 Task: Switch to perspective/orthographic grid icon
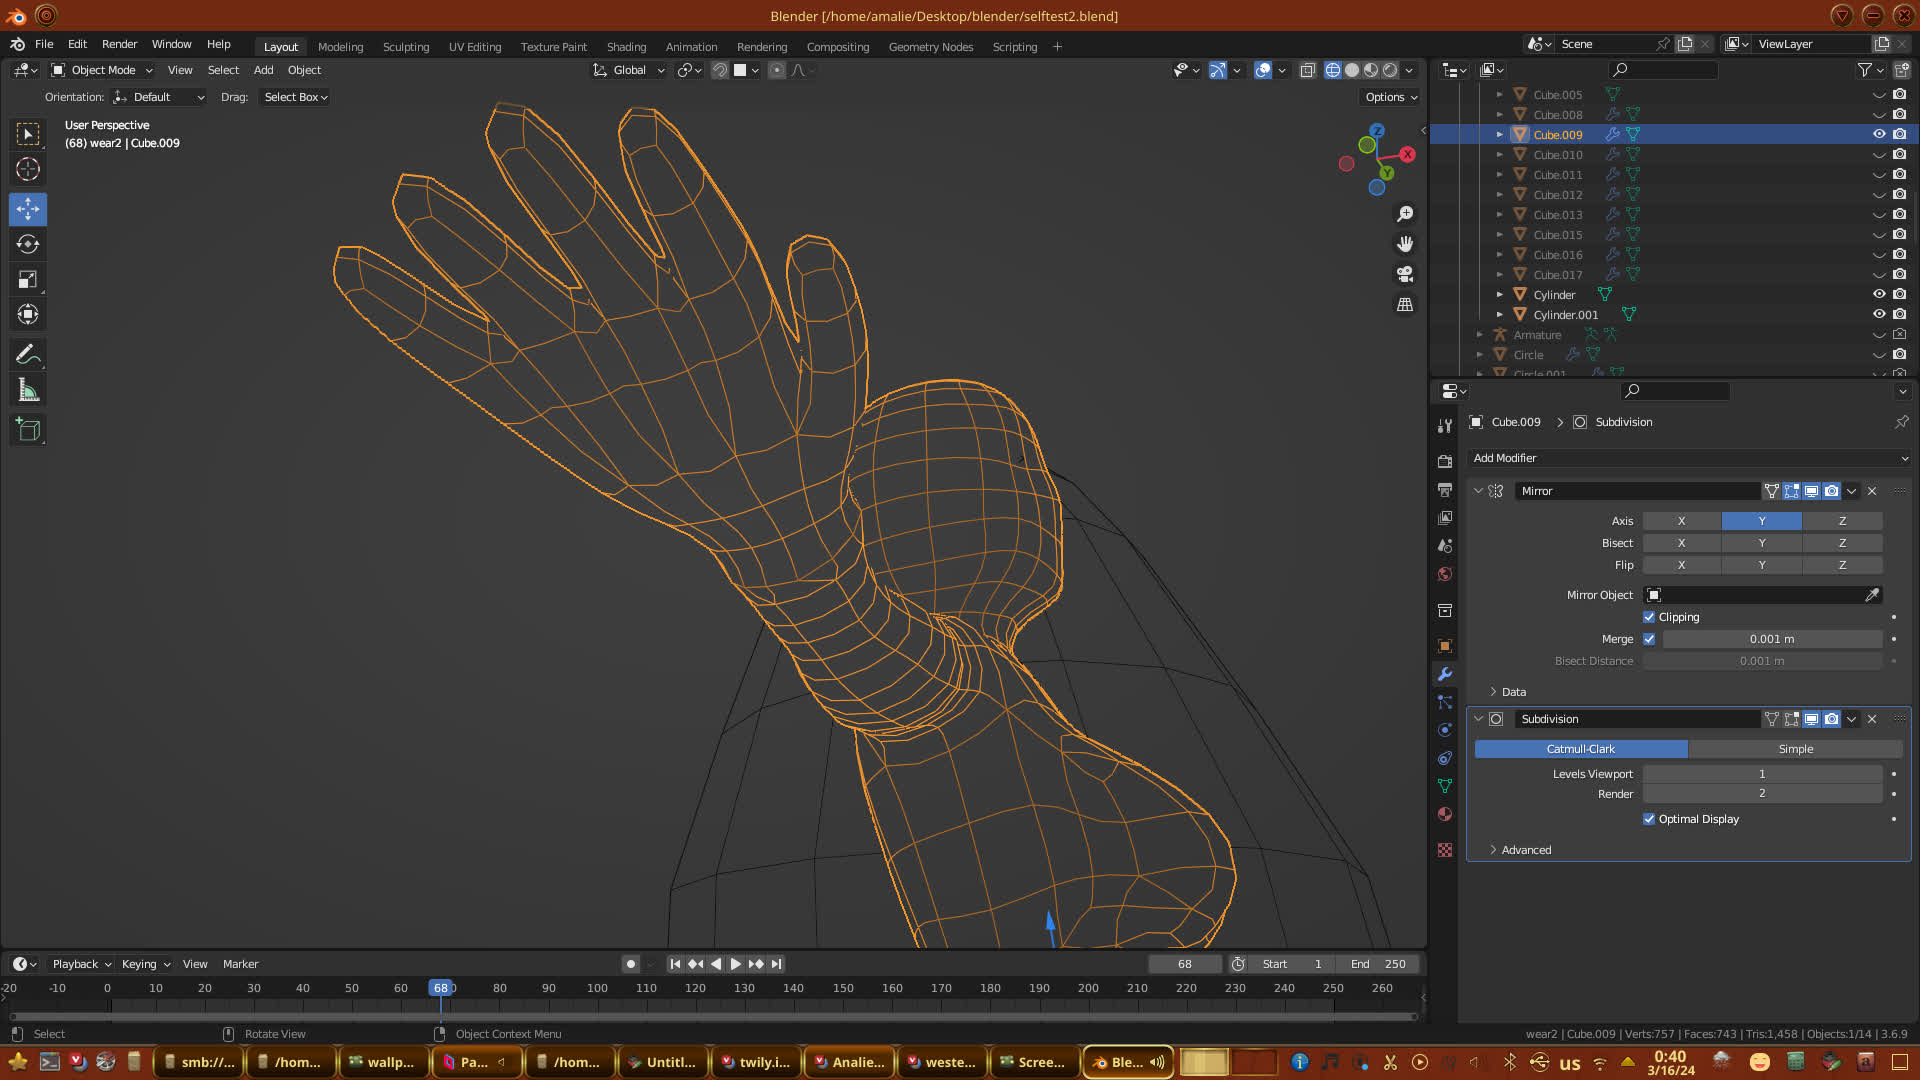[x=1405, y=304]
